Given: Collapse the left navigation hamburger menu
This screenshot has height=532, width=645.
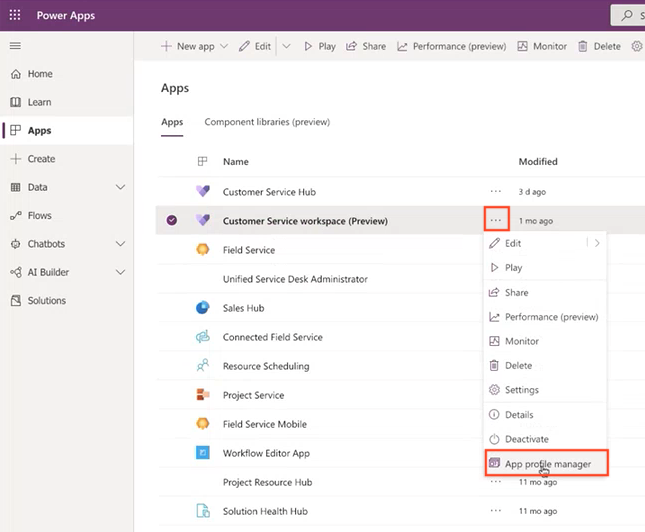Looking at the screenshot, I should coord(15,46).
